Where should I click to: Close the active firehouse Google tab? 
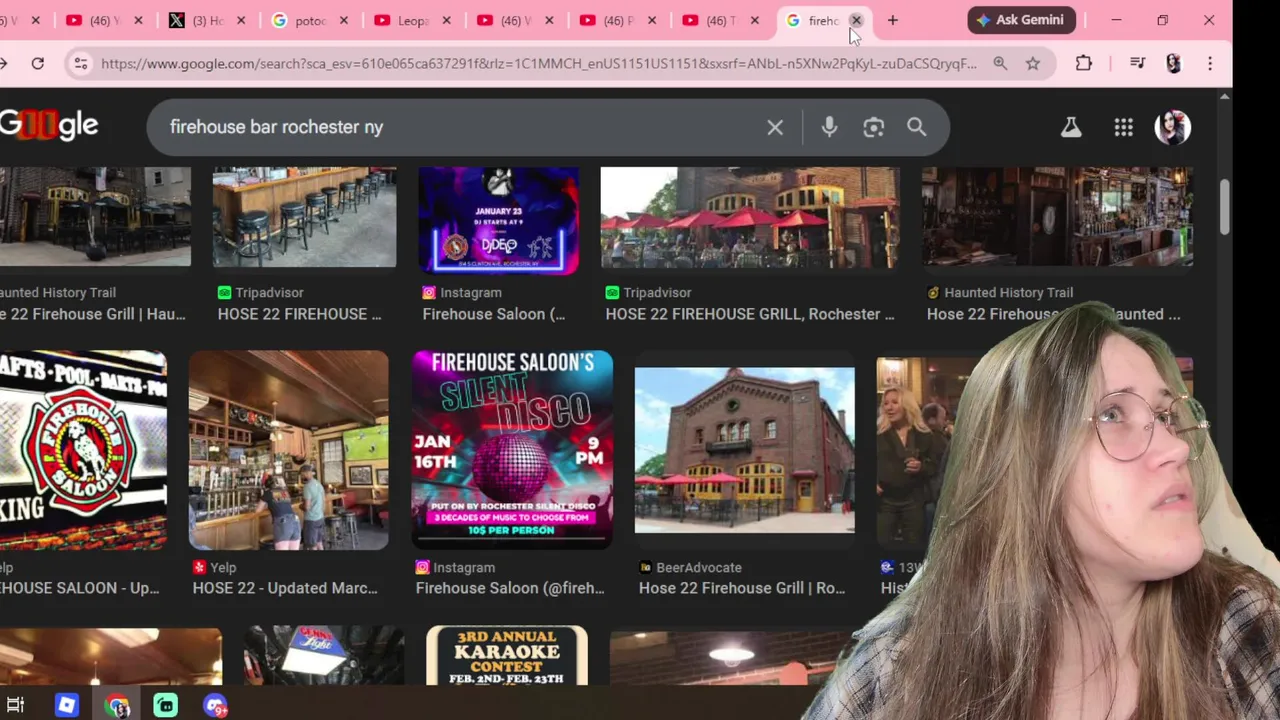point(856,20)
